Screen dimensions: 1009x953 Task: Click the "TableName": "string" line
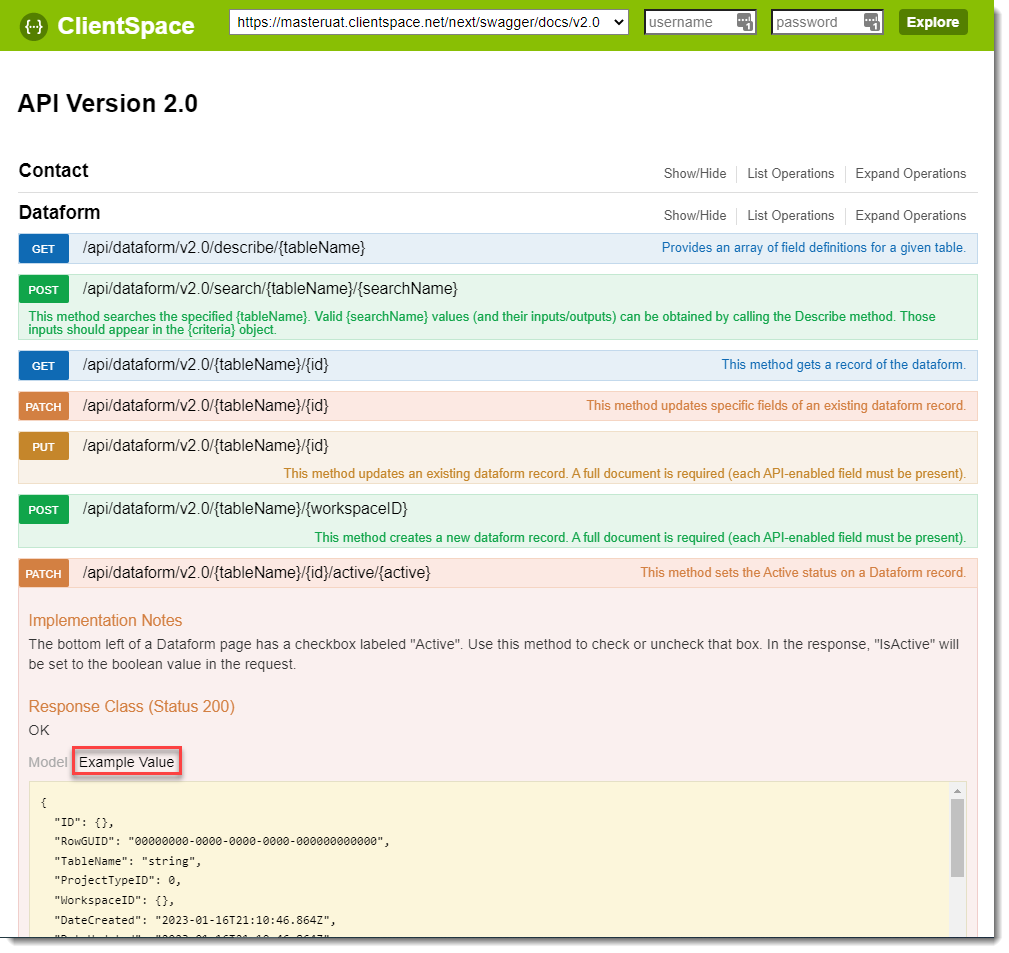coord(127,862)
